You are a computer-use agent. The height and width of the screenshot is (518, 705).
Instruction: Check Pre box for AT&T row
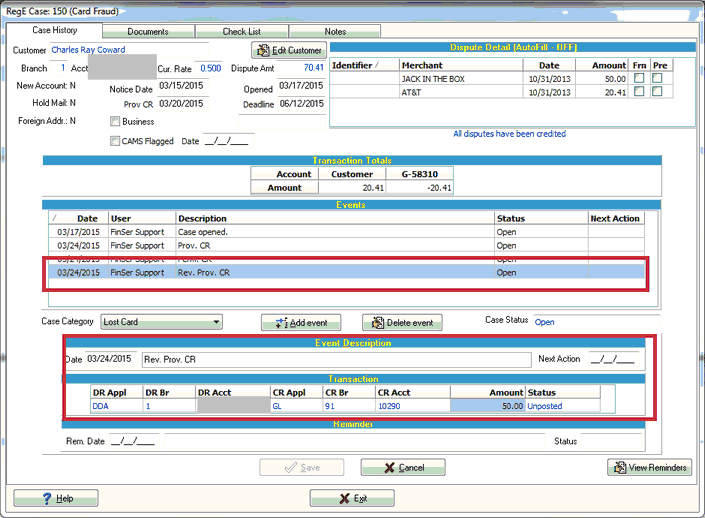point(657,92)
